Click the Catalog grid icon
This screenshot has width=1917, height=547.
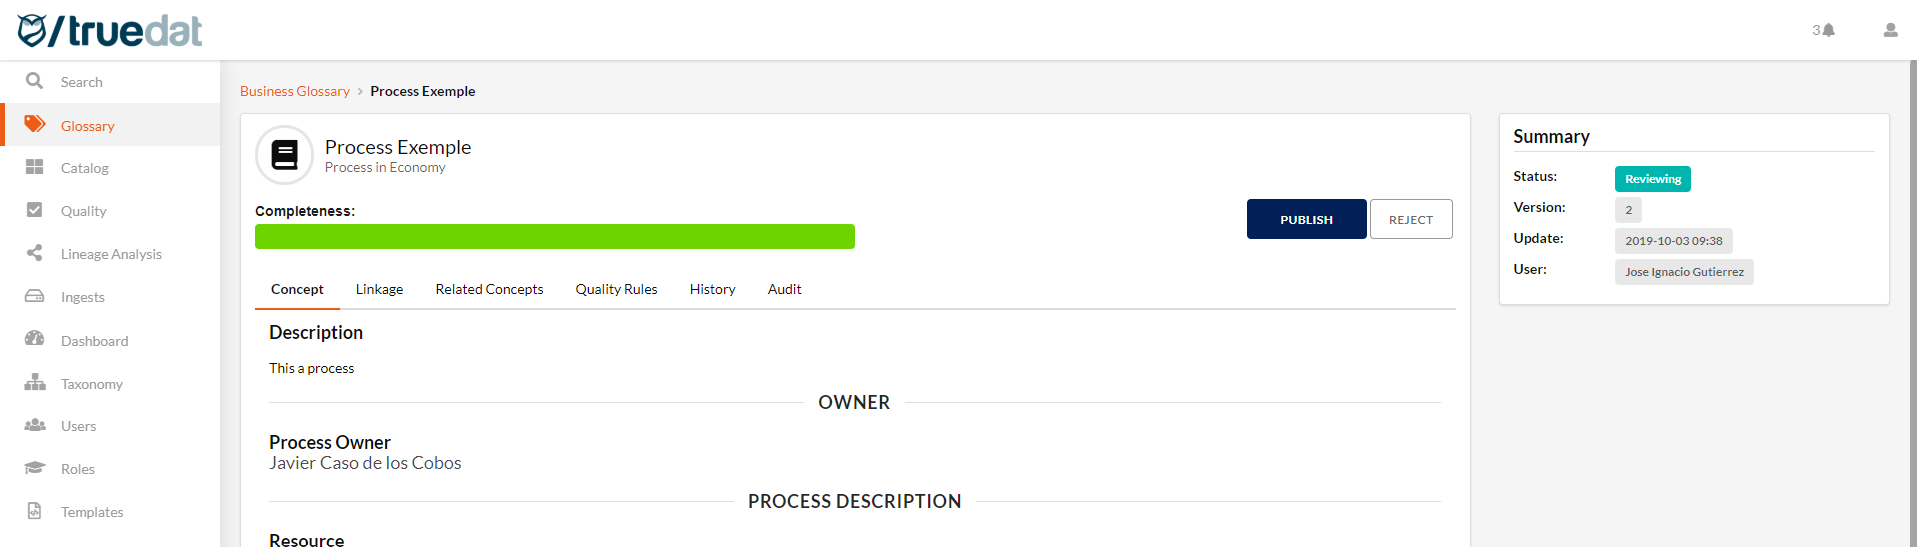35,167
